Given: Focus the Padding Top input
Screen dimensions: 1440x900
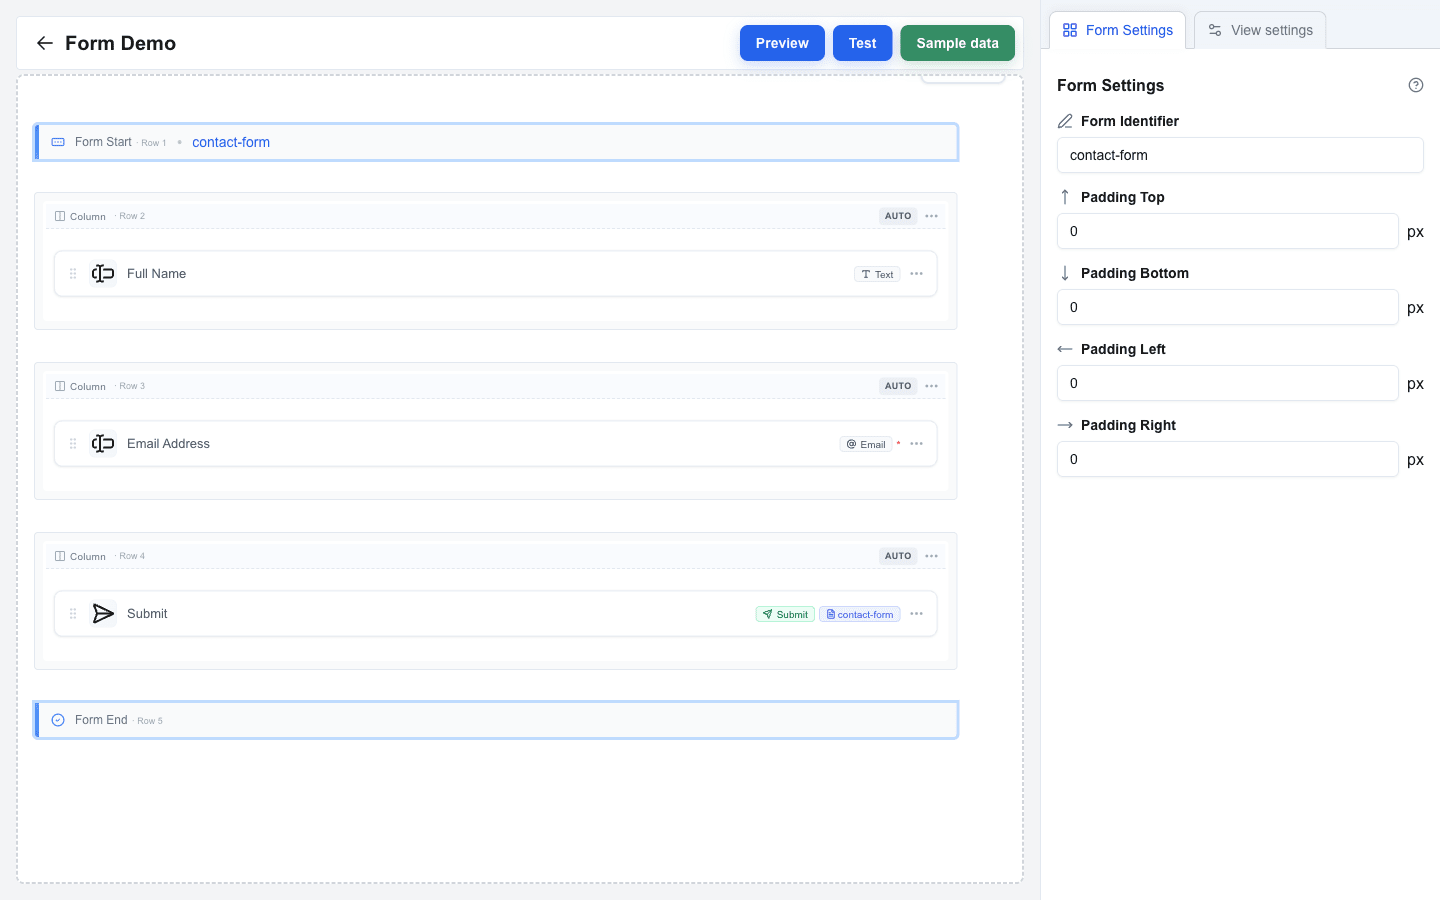Looking at the screenshot, I should click(x=1227, y=231).
